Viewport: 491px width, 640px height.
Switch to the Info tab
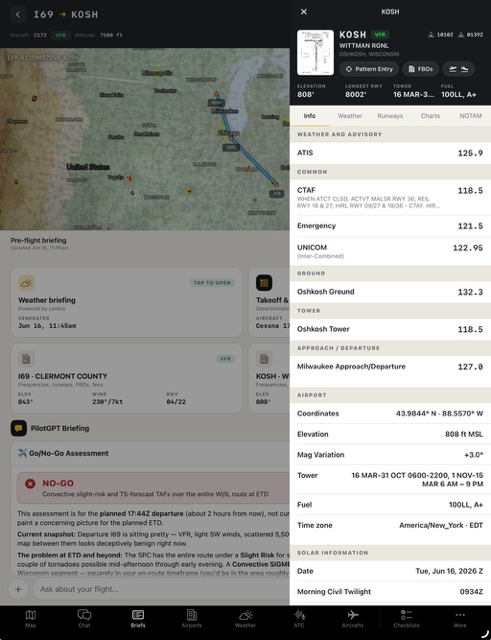tap(309, 116)
